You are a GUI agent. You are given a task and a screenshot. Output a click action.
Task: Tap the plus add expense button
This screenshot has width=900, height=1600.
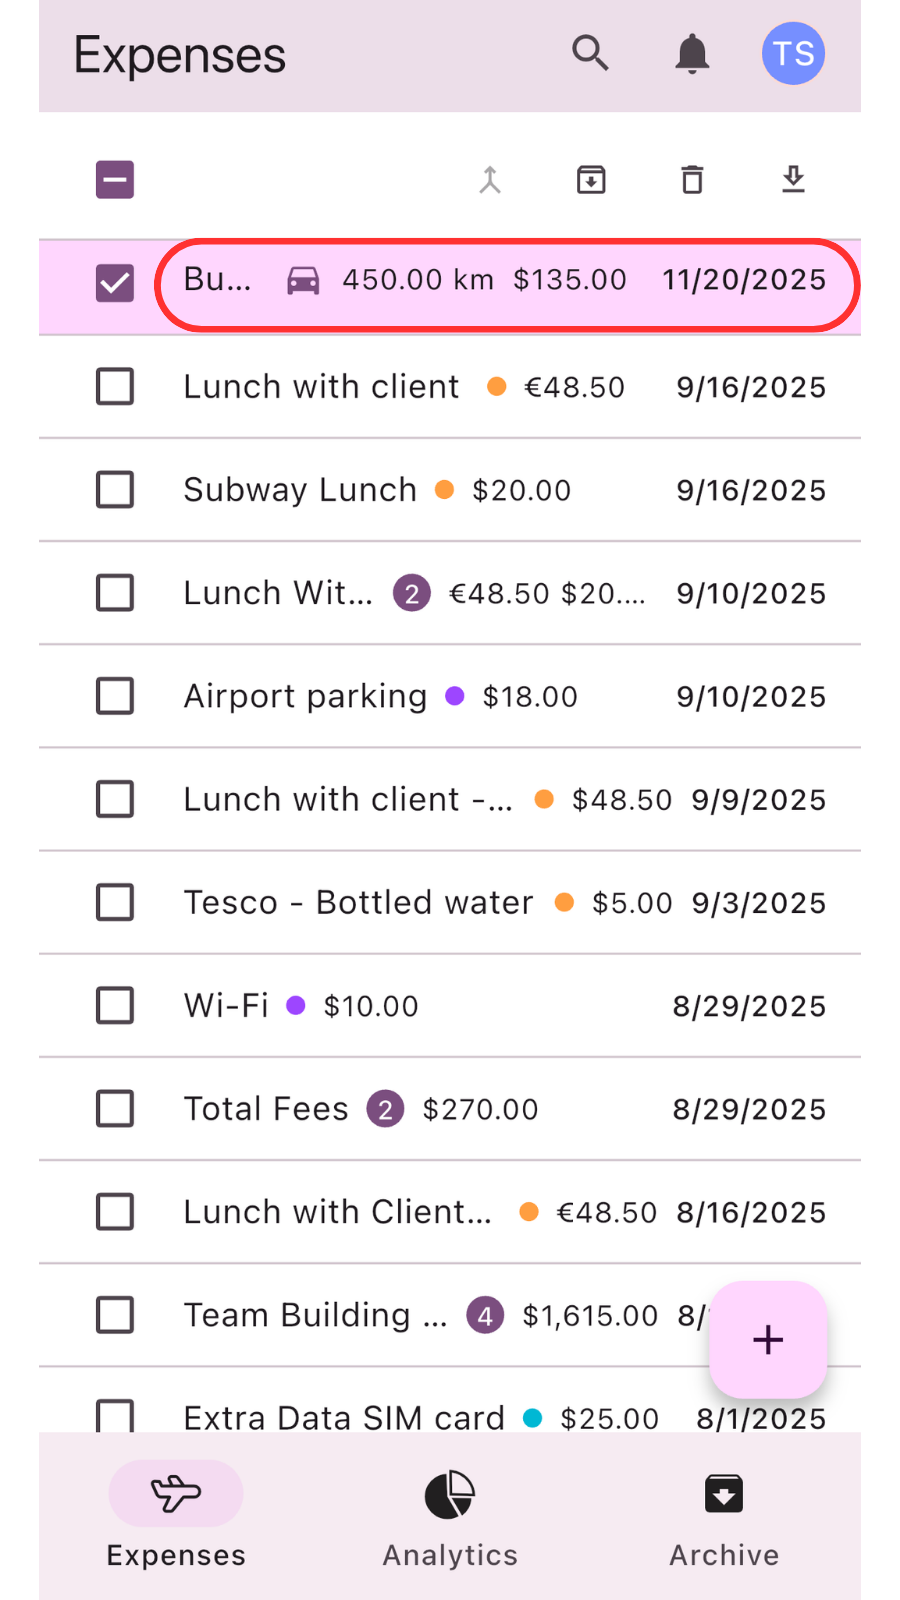pos(768,1339)
